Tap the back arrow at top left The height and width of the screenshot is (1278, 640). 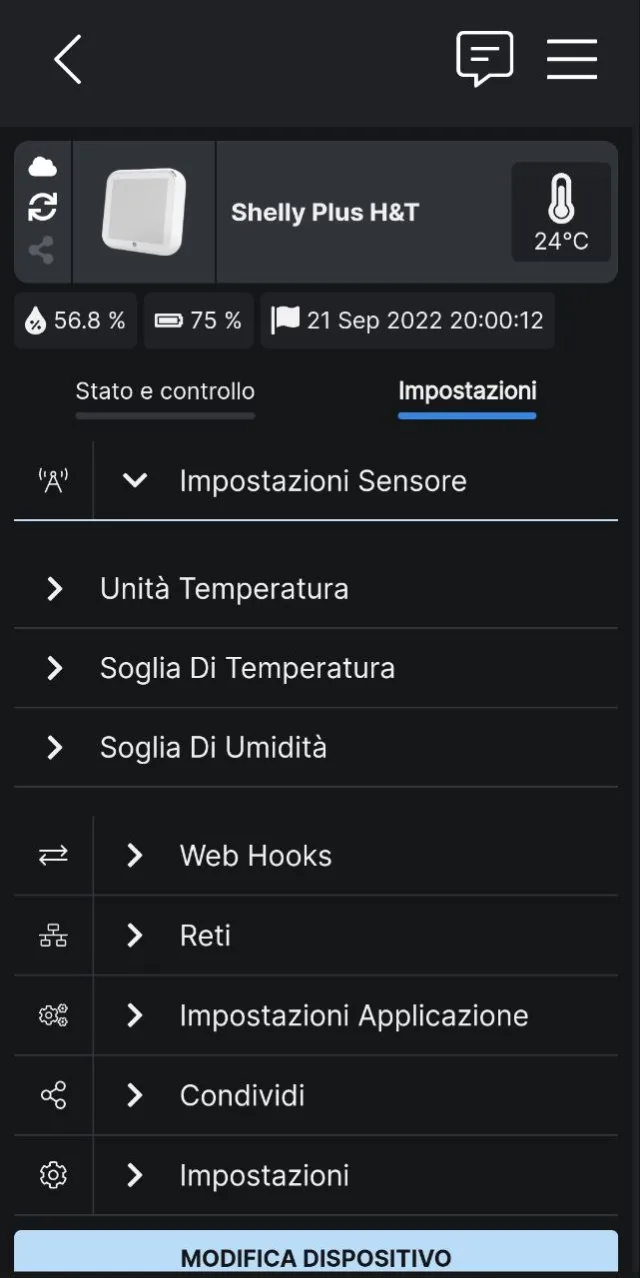pos(67,60)
